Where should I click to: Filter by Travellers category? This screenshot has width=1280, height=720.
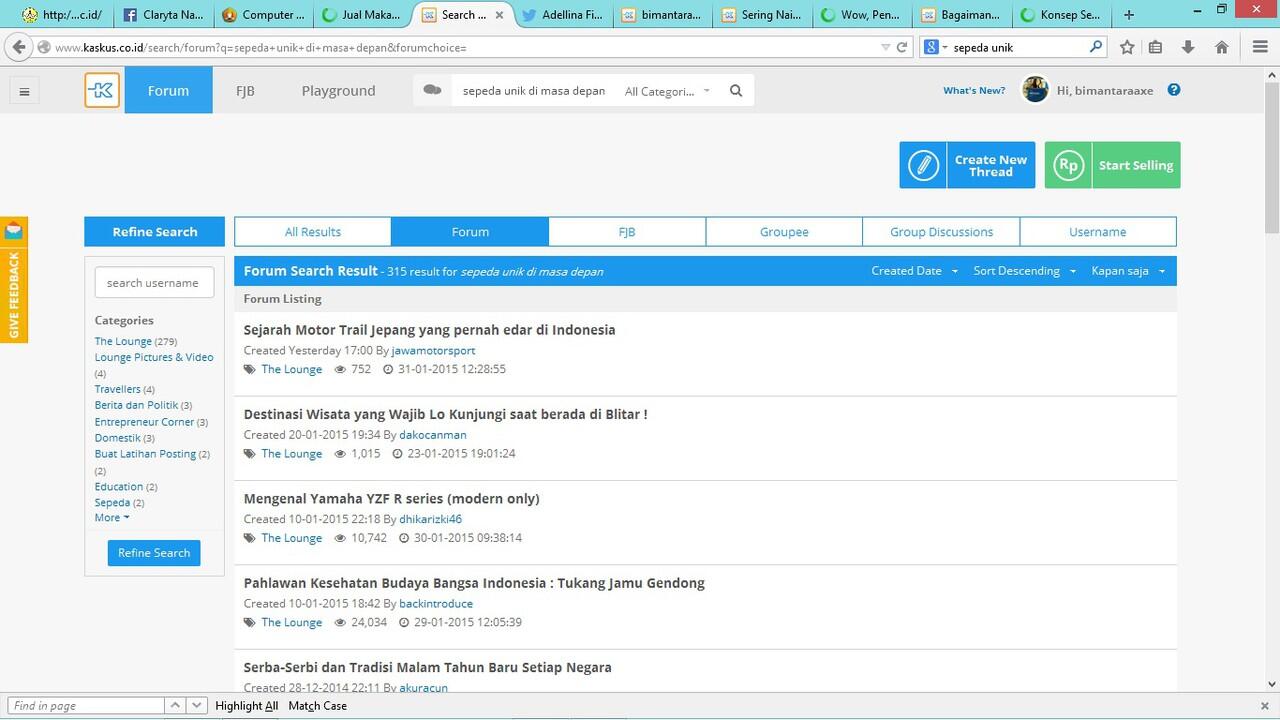click(x=118, y=390)
